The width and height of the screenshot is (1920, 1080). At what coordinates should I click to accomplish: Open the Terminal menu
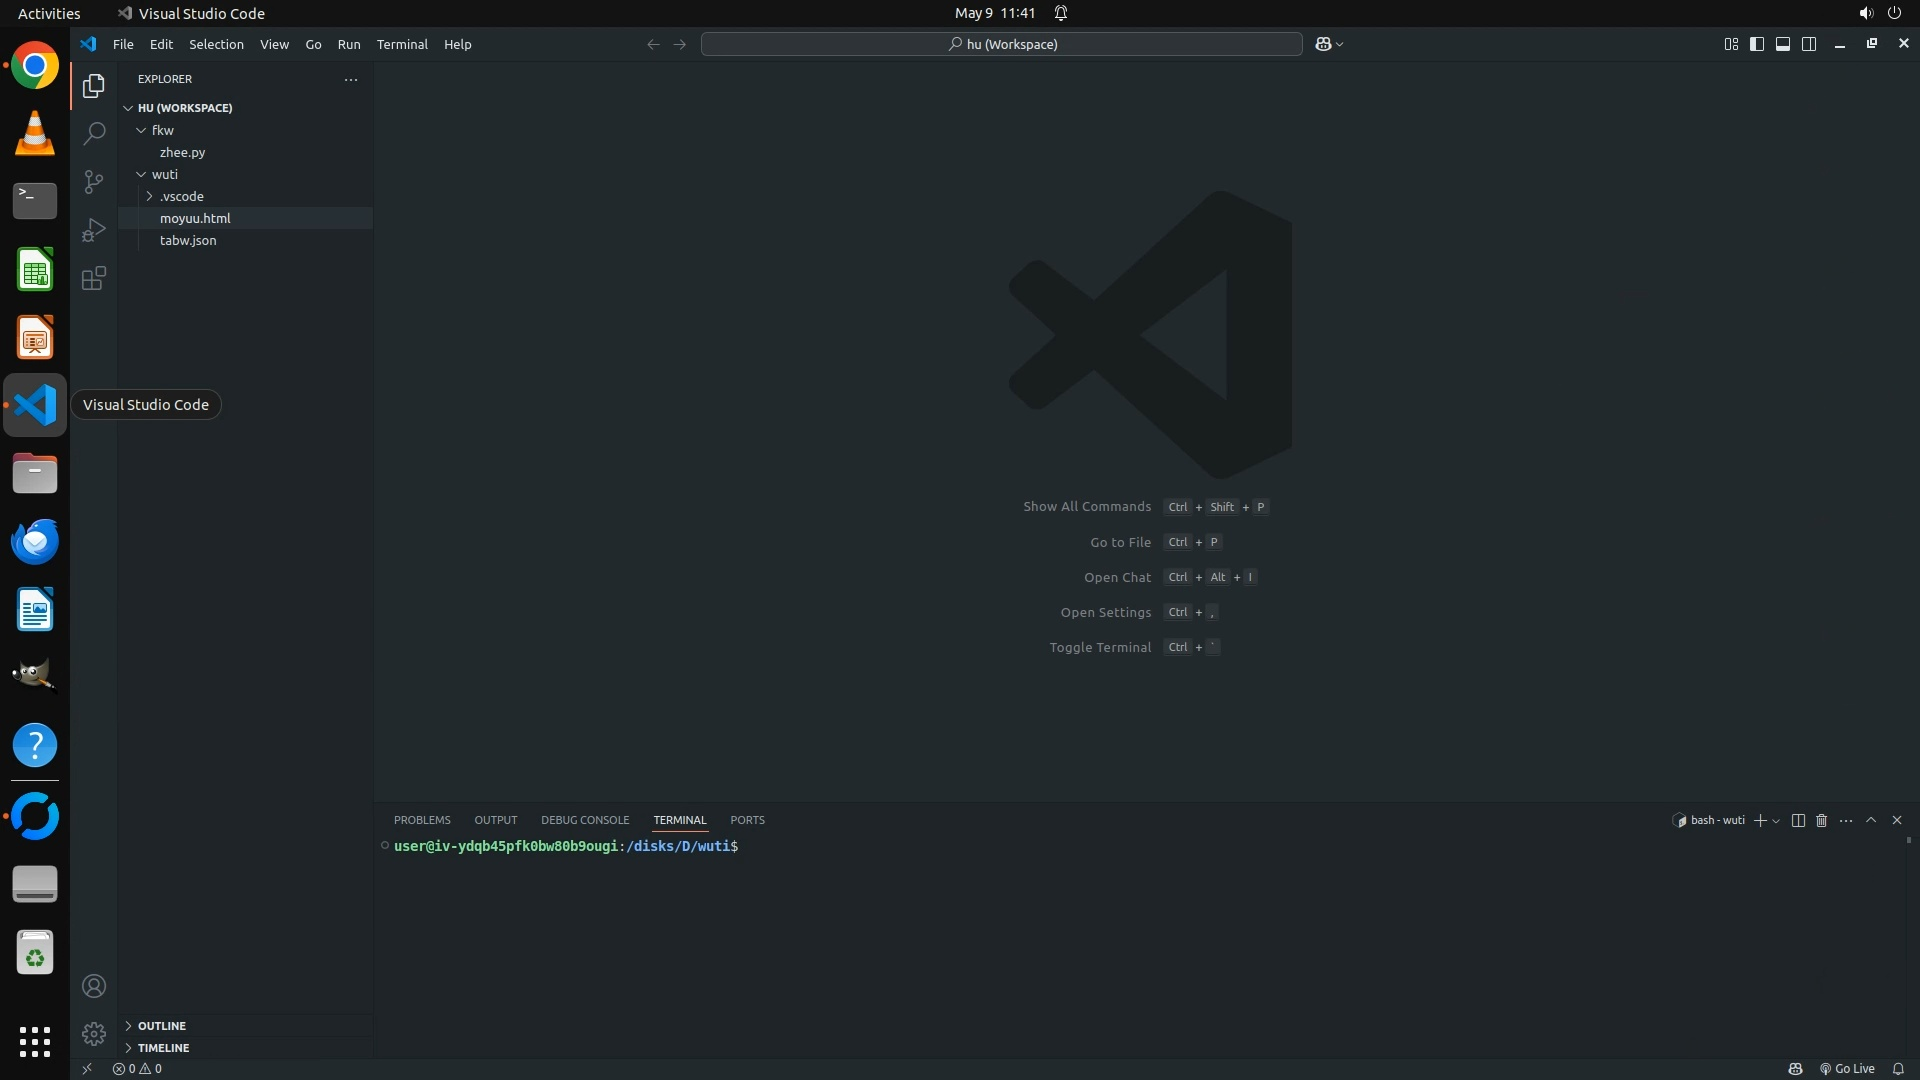pyautogui.click(x=402, y=44)
